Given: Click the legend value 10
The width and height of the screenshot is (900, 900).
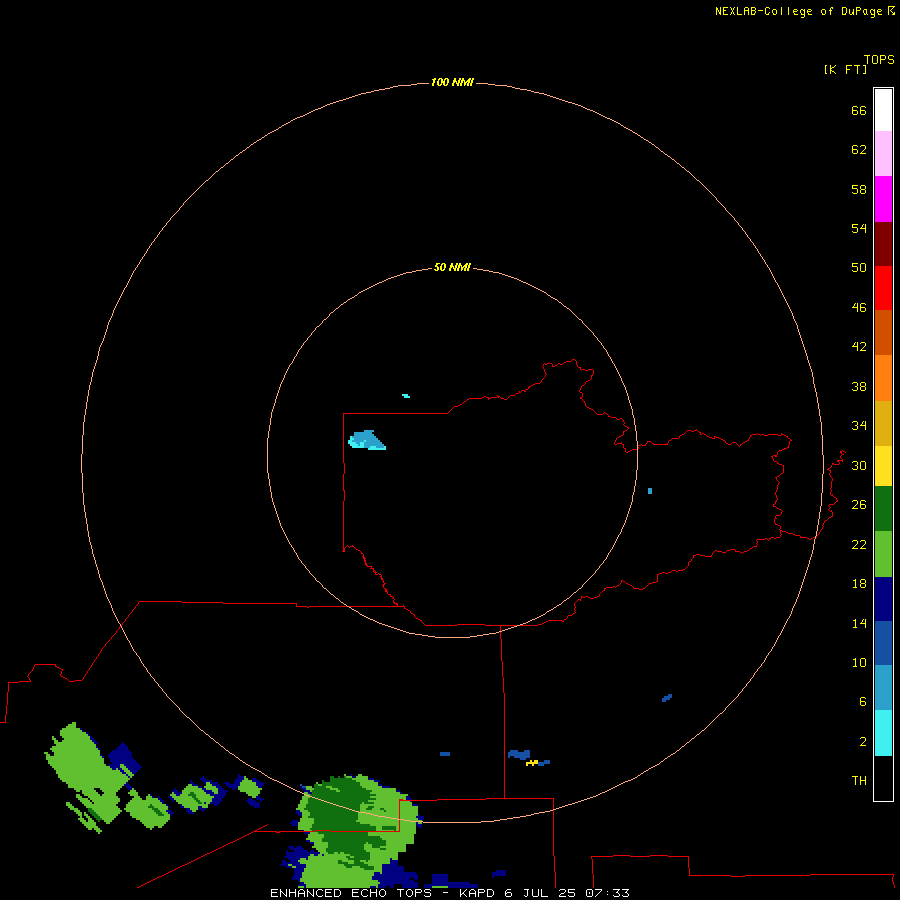Looking at the screenshot, I should click(x=859, y=662).
